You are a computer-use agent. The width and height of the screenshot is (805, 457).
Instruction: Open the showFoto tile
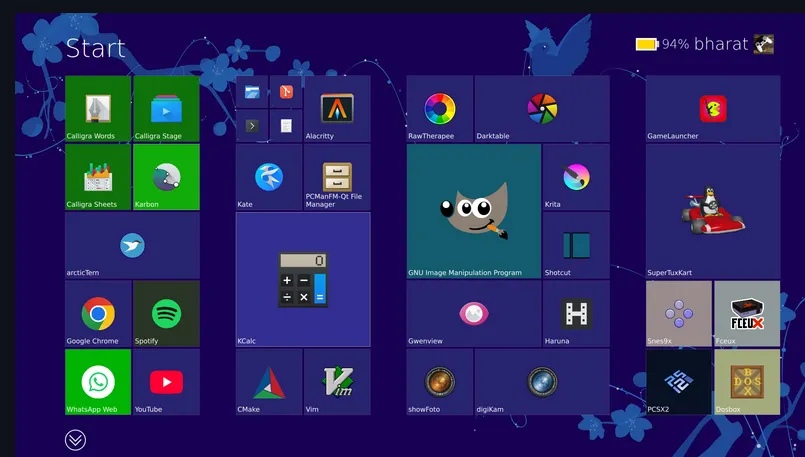[440, 382]
